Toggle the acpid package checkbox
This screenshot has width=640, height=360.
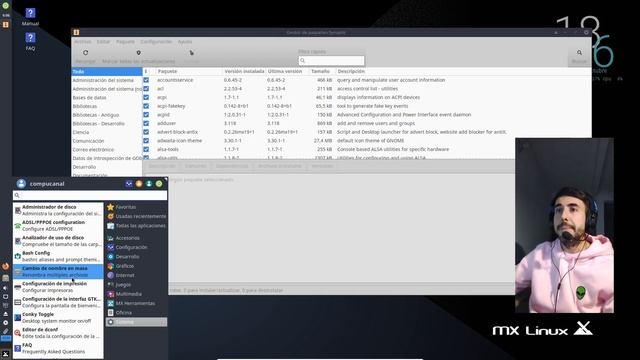tap(146, 115)
